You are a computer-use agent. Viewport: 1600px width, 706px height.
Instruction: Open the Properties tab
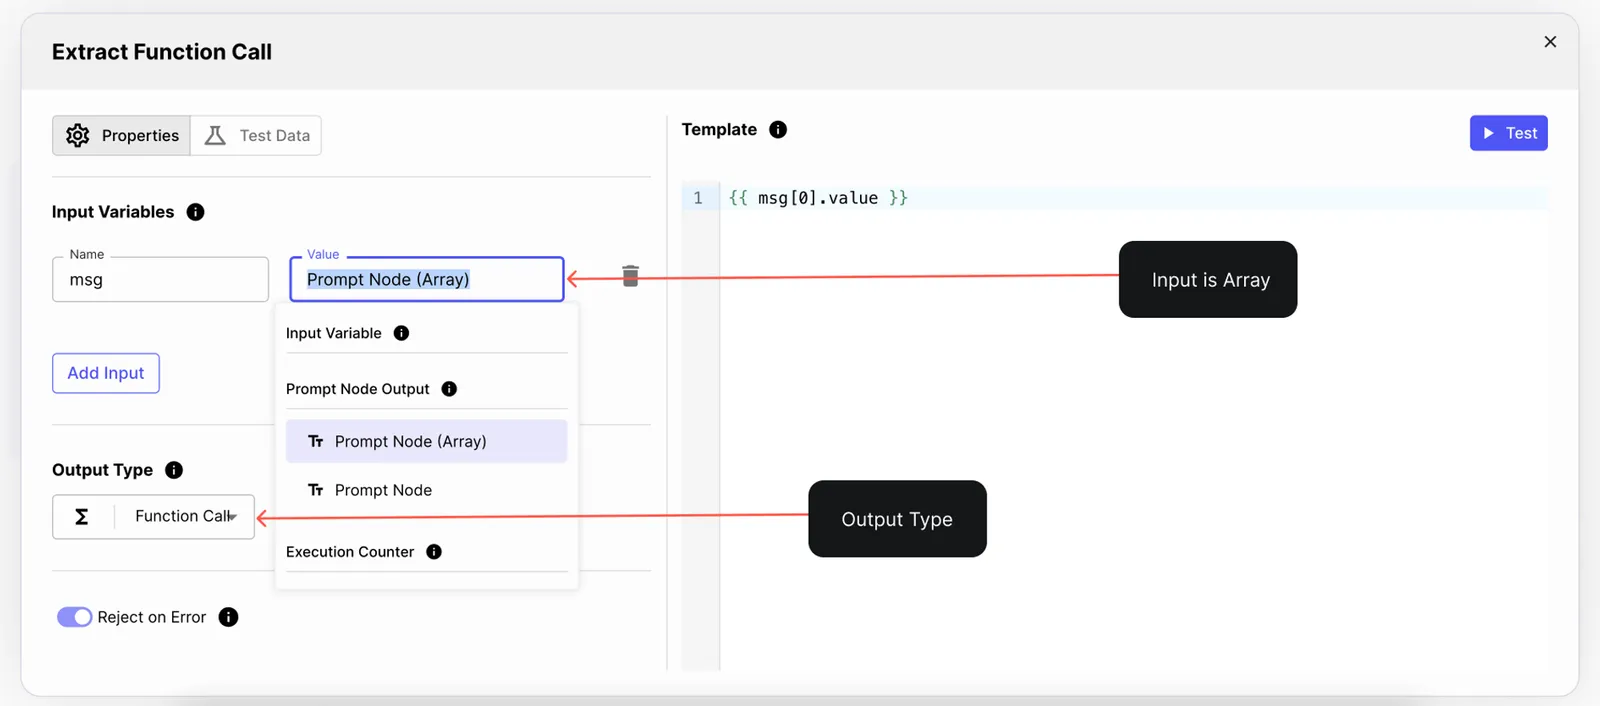tap(121, 135)
